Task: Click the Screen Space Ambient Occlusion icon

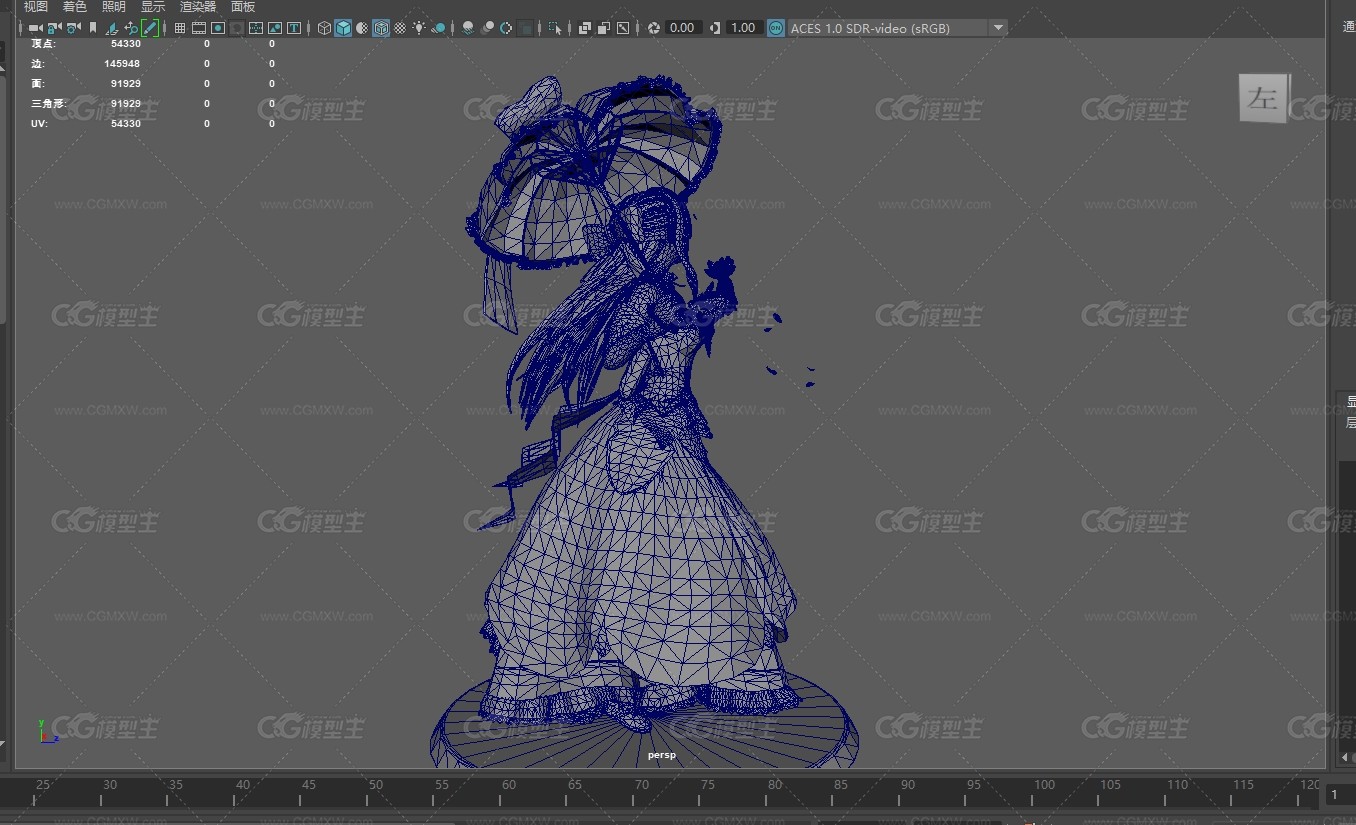Action: (467, 28)
